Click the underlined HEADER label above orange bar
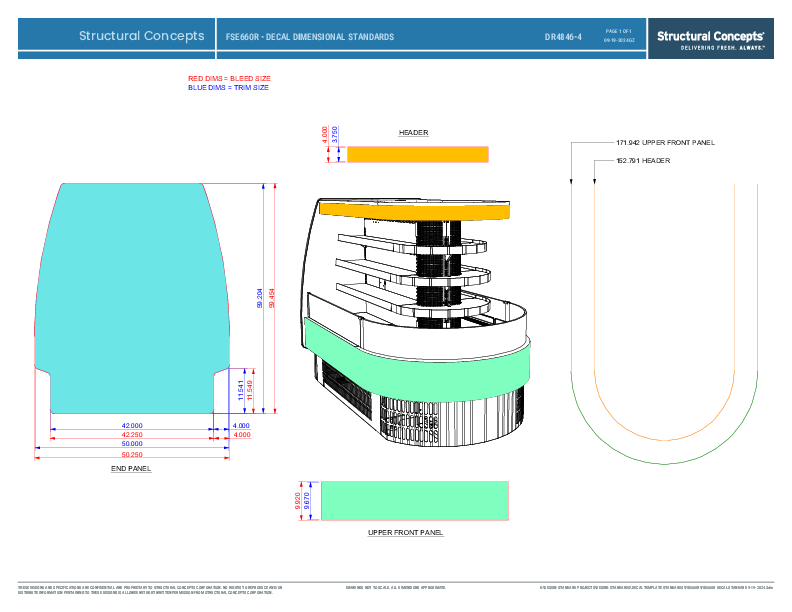This screenshot has height=612, width=792. (413, 132)
